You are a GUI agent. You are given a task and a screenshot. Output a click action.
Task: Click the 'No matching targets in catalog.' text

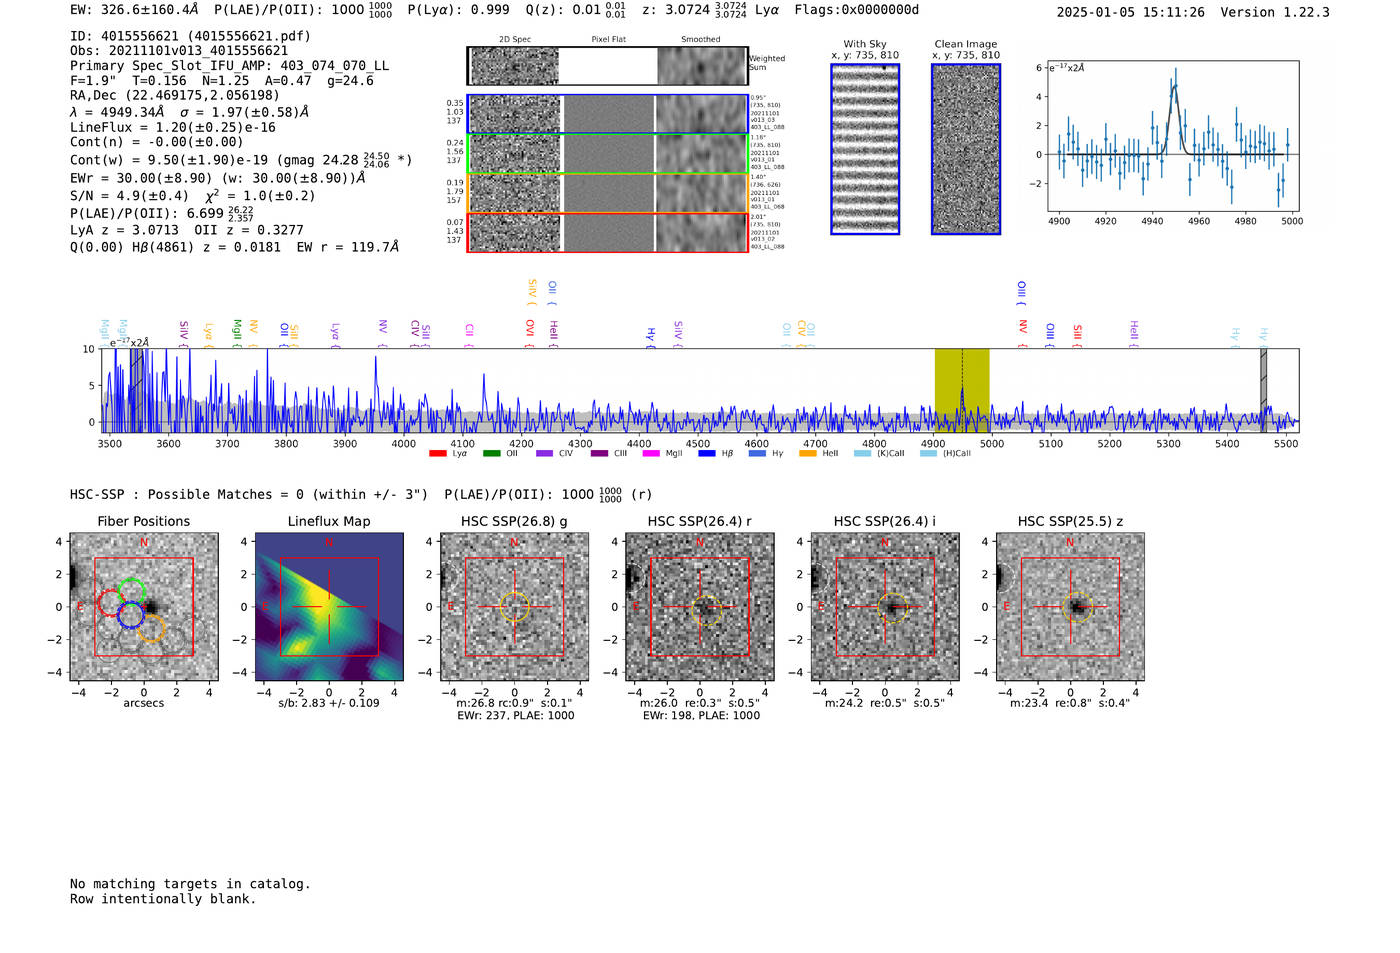(190, 884)
